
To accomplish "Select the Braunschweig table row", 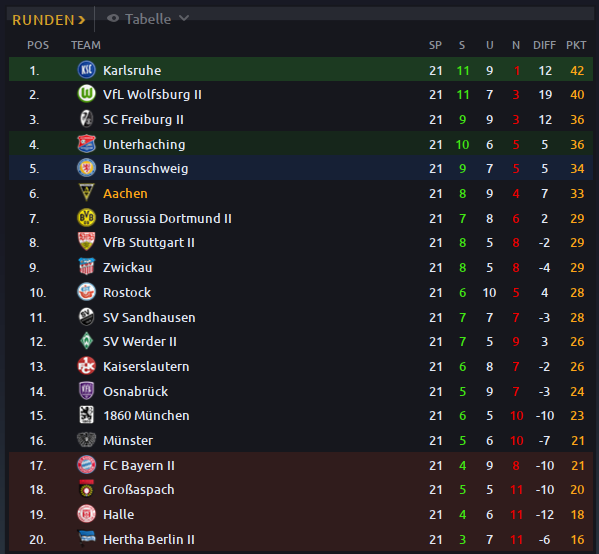I will [301, 168].
